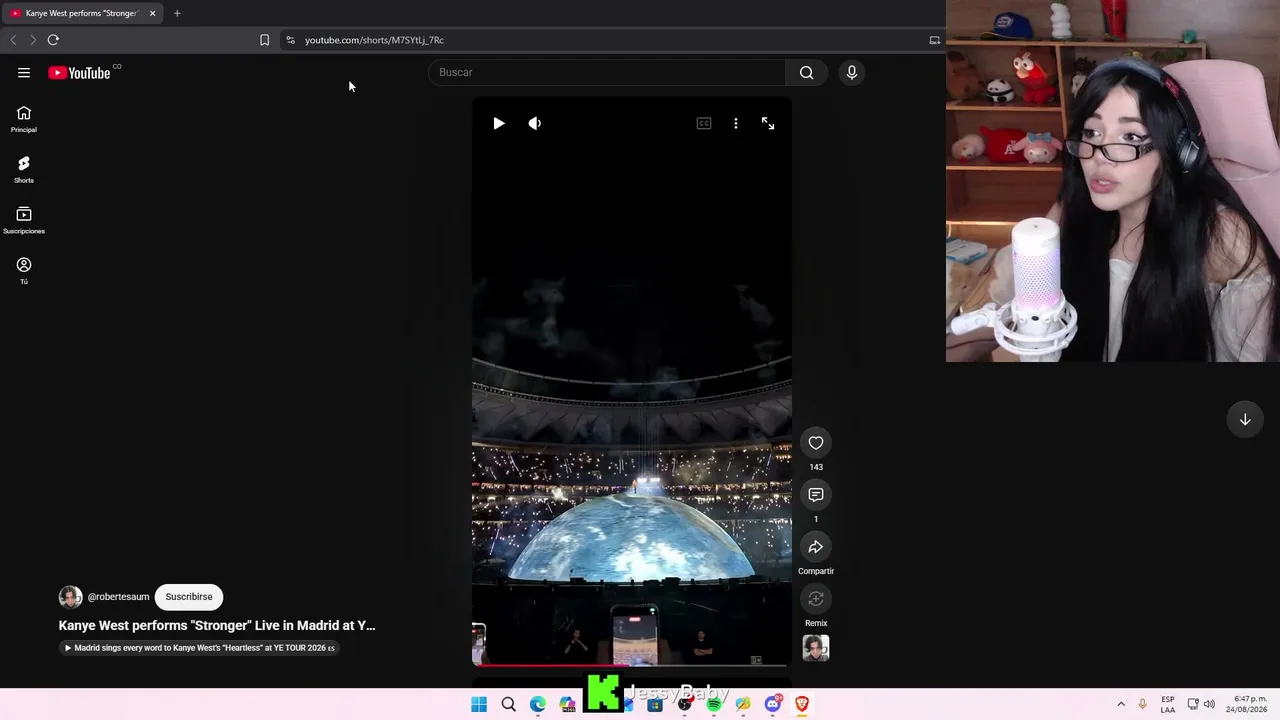Start voice search with microphone

tap(852, 72)
